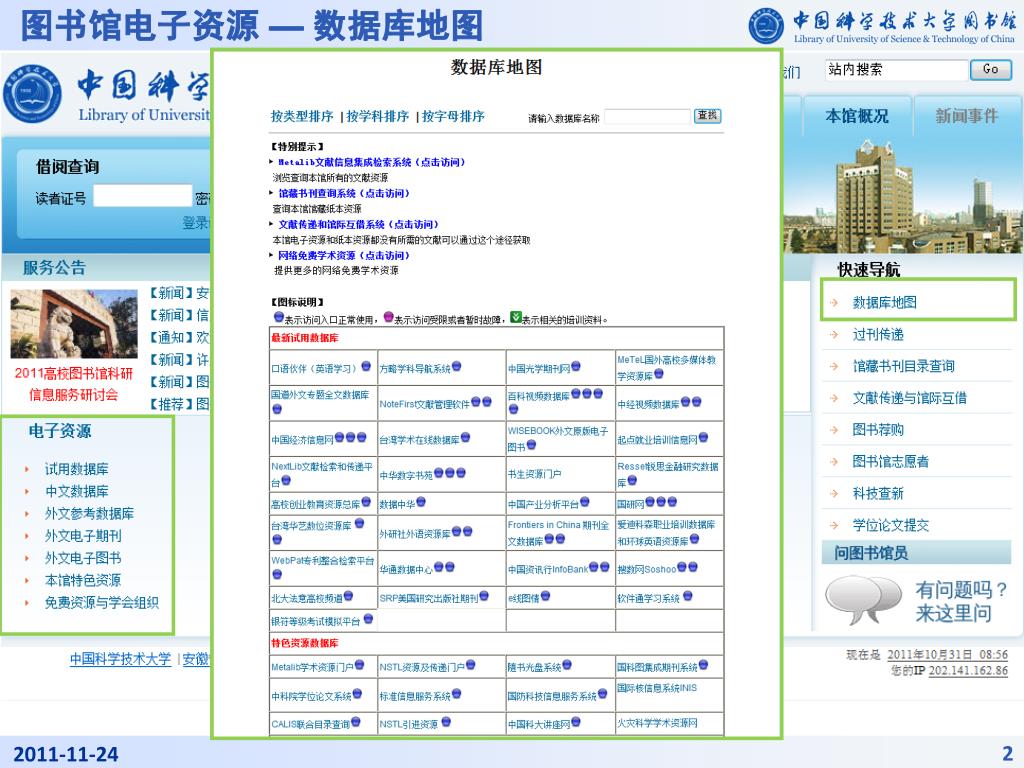Open the access icon next to 数据中华

[421, 502]
